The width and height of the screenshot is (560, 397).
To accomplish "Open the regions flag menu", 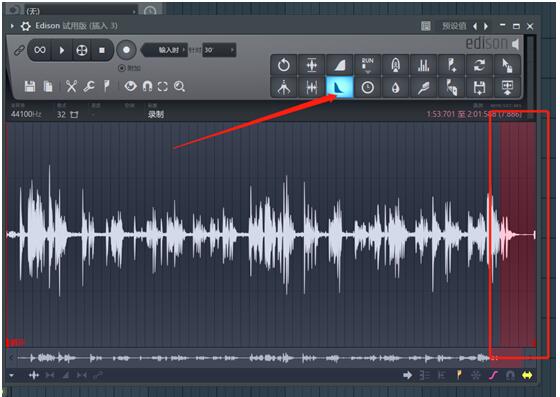I will [106, 86].
